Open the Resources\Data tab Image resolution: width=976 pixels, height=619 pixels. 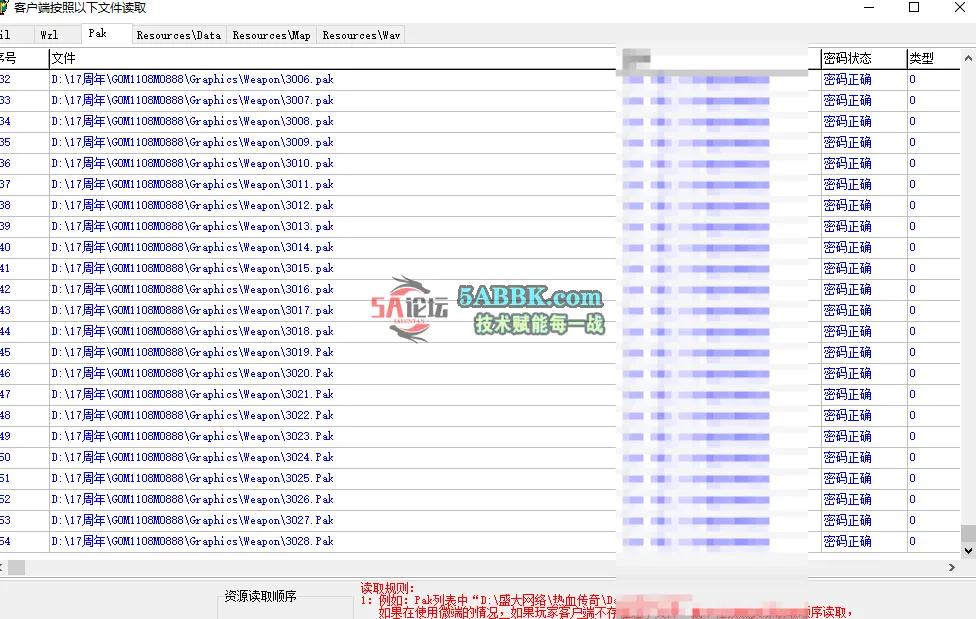179,35
